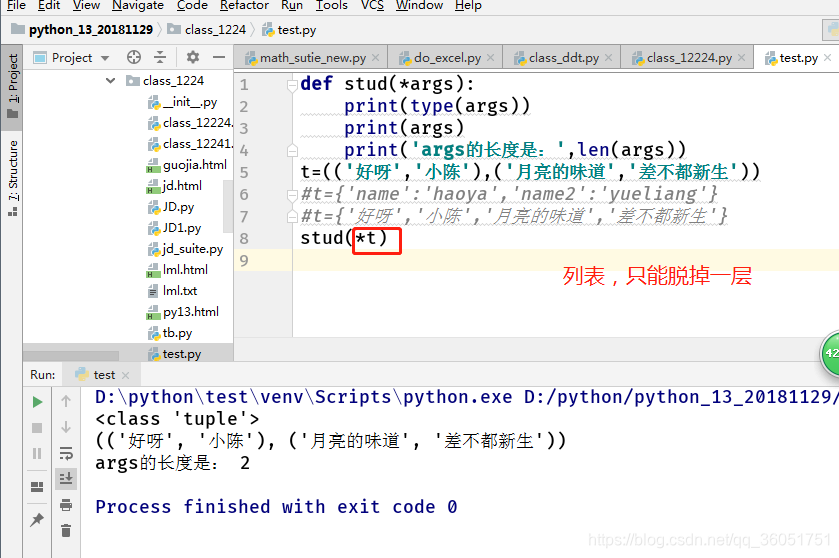The width and height of the screenshot is (839, 558).
Task: Open the Tools menu
Action: (x=331, y=5)
